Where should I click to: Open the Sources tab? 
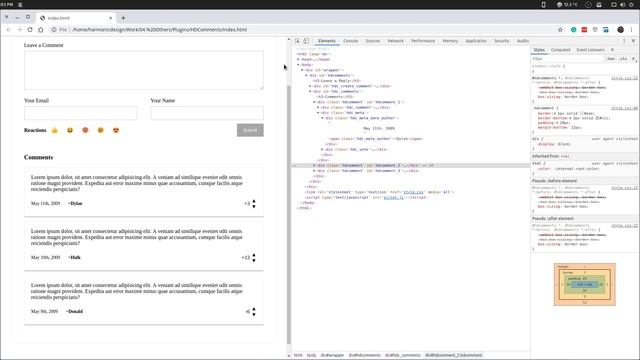pyautogui.click(x=373, y=41)
